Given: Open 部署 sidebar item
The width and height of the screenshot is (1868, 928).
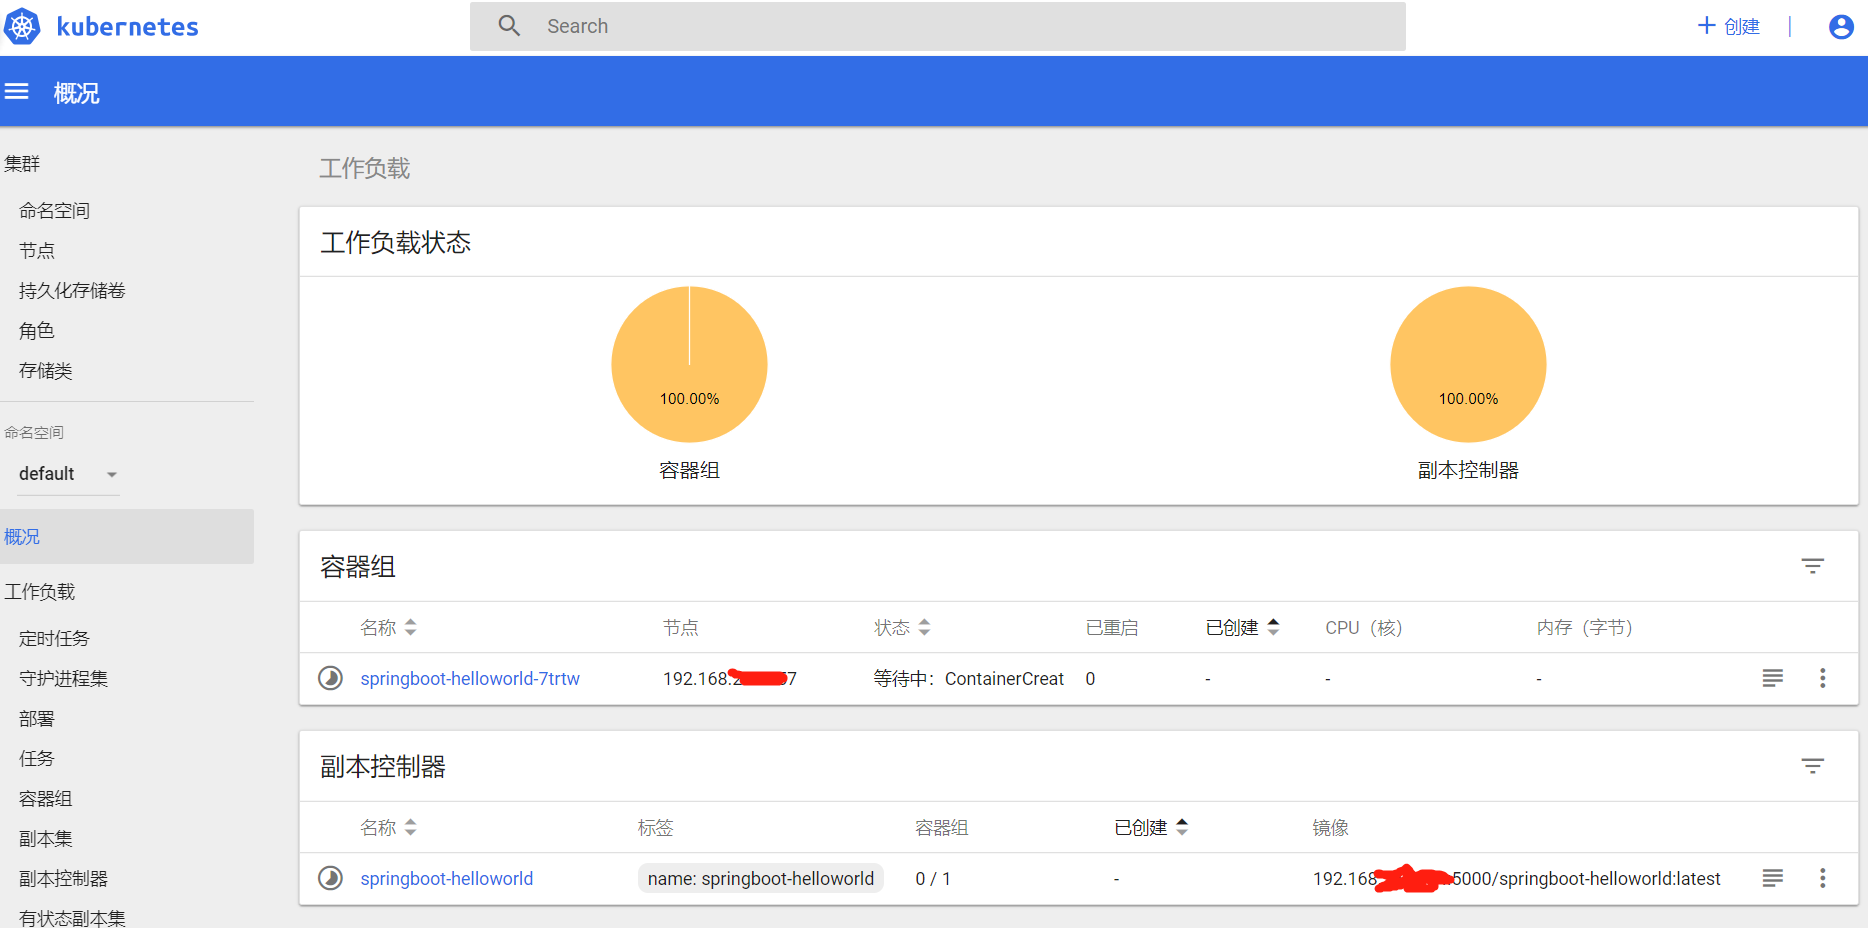Looking at the screenshot, I should (x=36, y=719).
